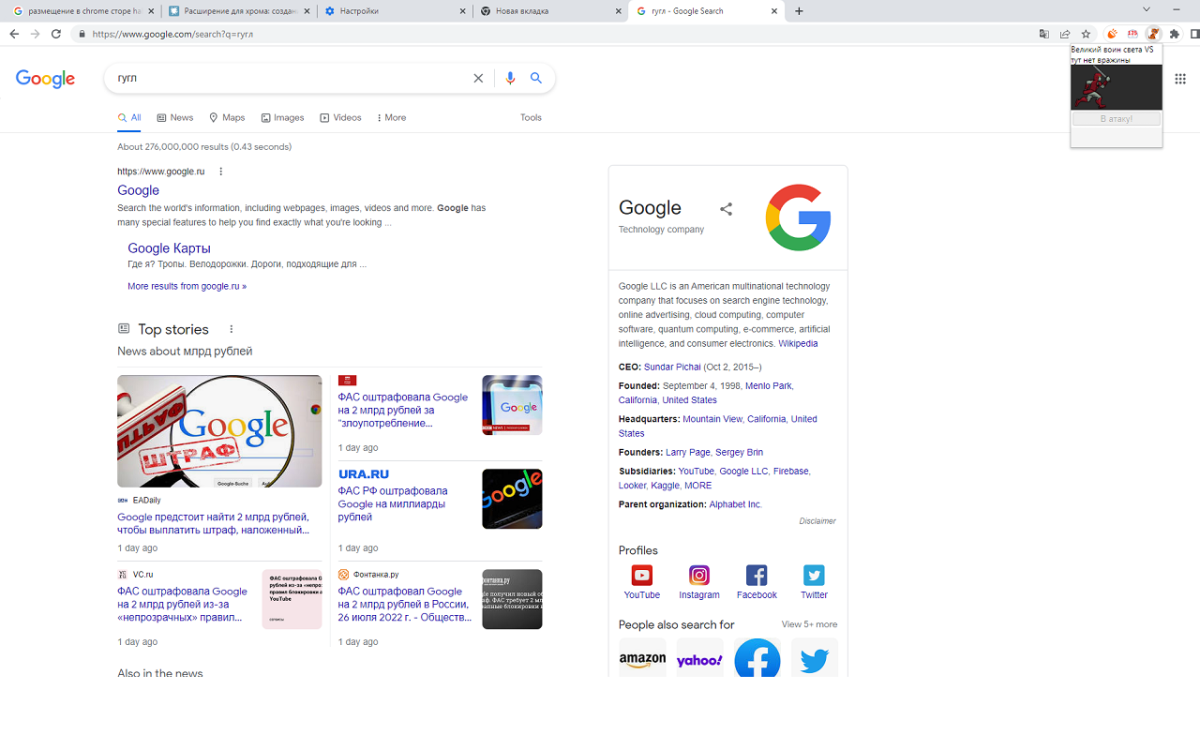Clear the search box with the X icon
This screenshot has width=1200, height=750.
coord(478,78)
